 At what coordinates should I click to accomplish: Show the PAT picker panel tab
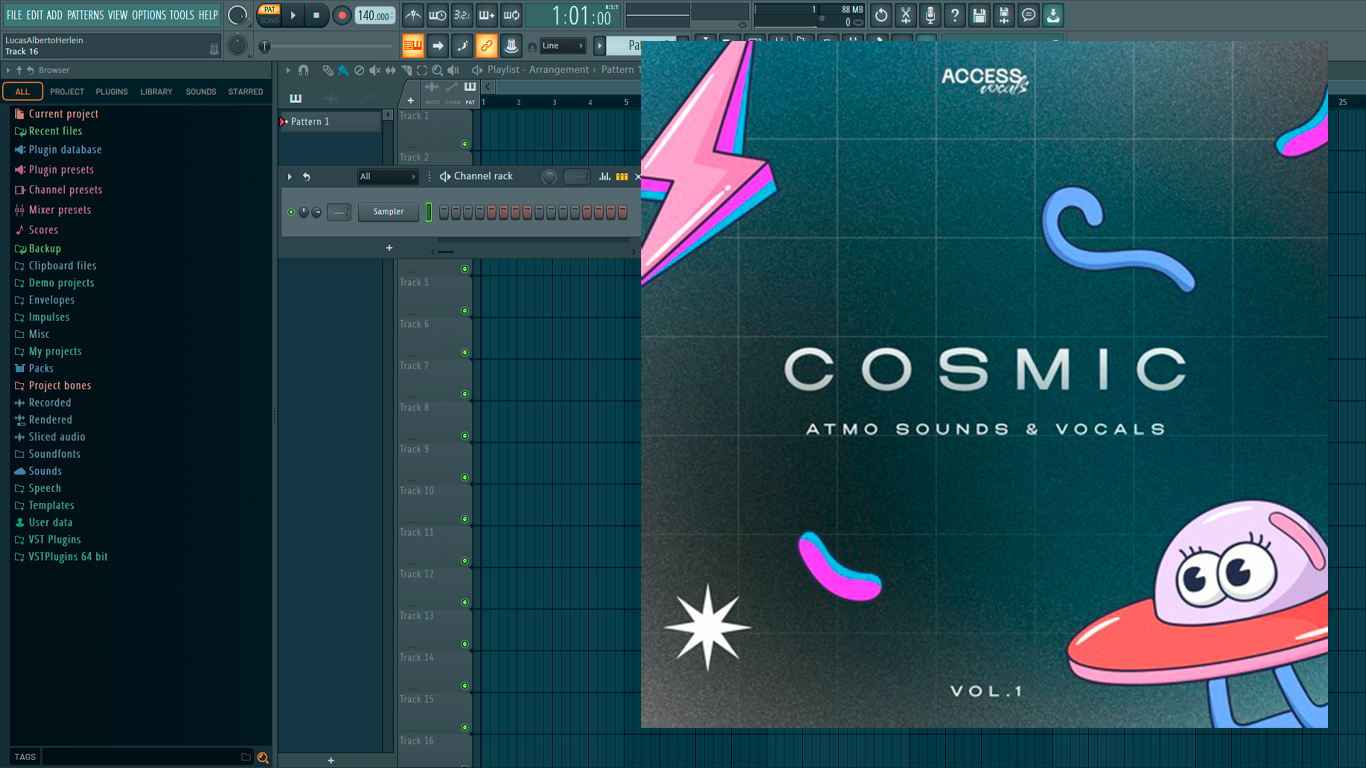[x=470, y=92]
